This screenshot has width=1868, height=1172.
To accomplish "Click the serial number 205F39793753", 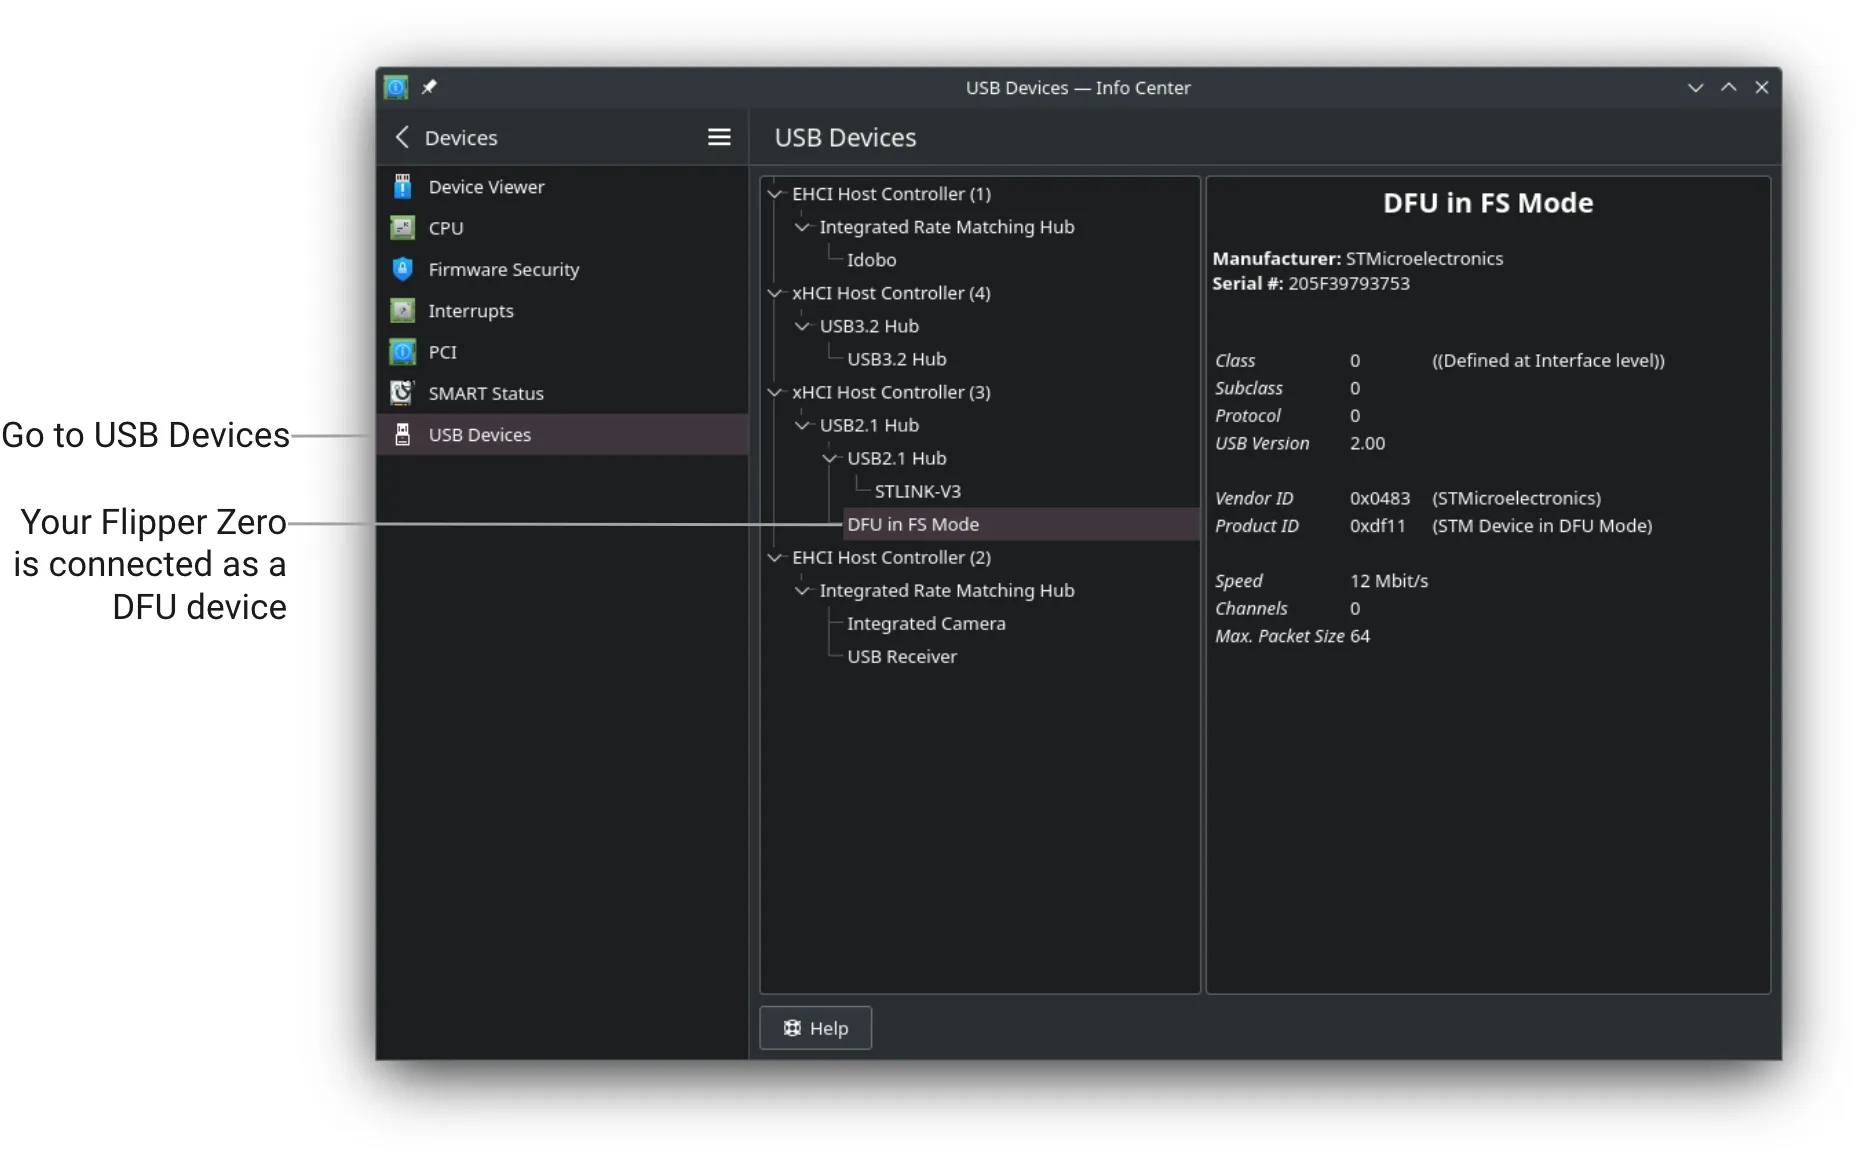I will [x=1348, y=283].
